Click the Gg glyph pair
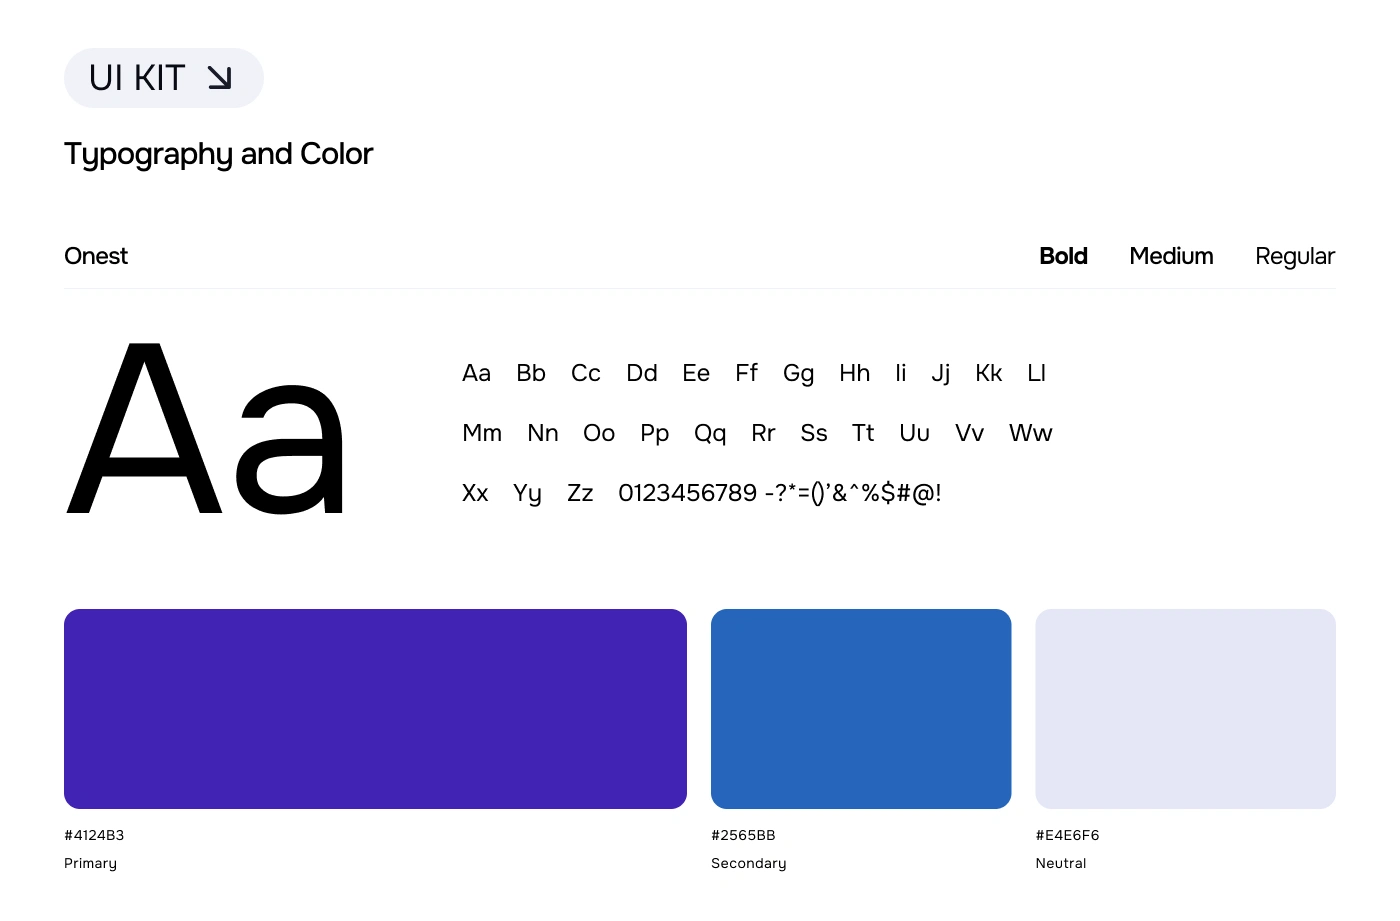Screen dimensions: 1400x921 point(798,374)
